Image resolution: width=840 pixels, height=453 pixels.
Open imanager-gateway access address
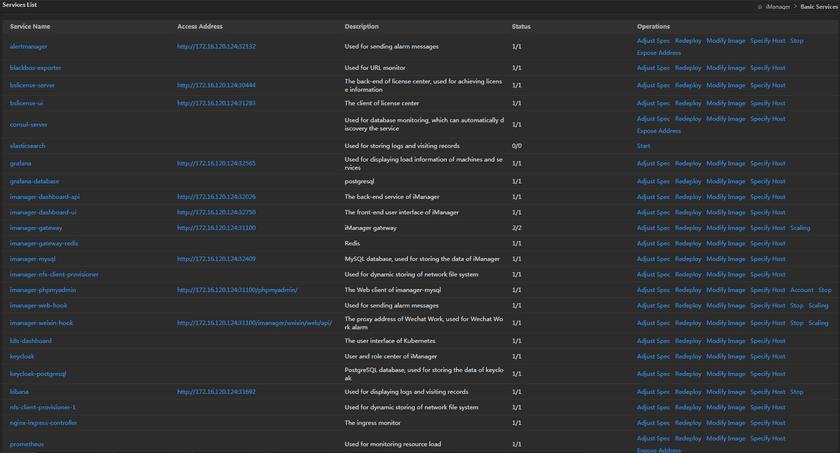point(216,228)
